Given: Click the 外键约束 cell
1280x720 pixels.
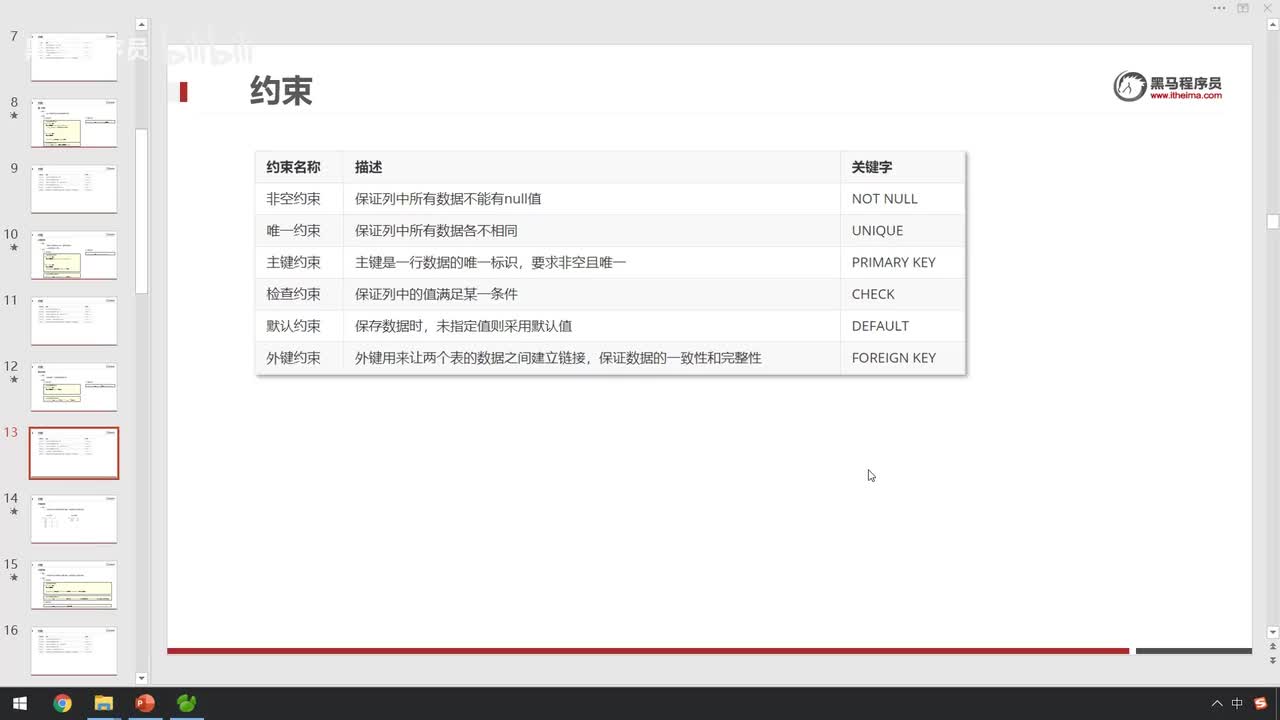Looking at the screenshot, I should point(299,358).
